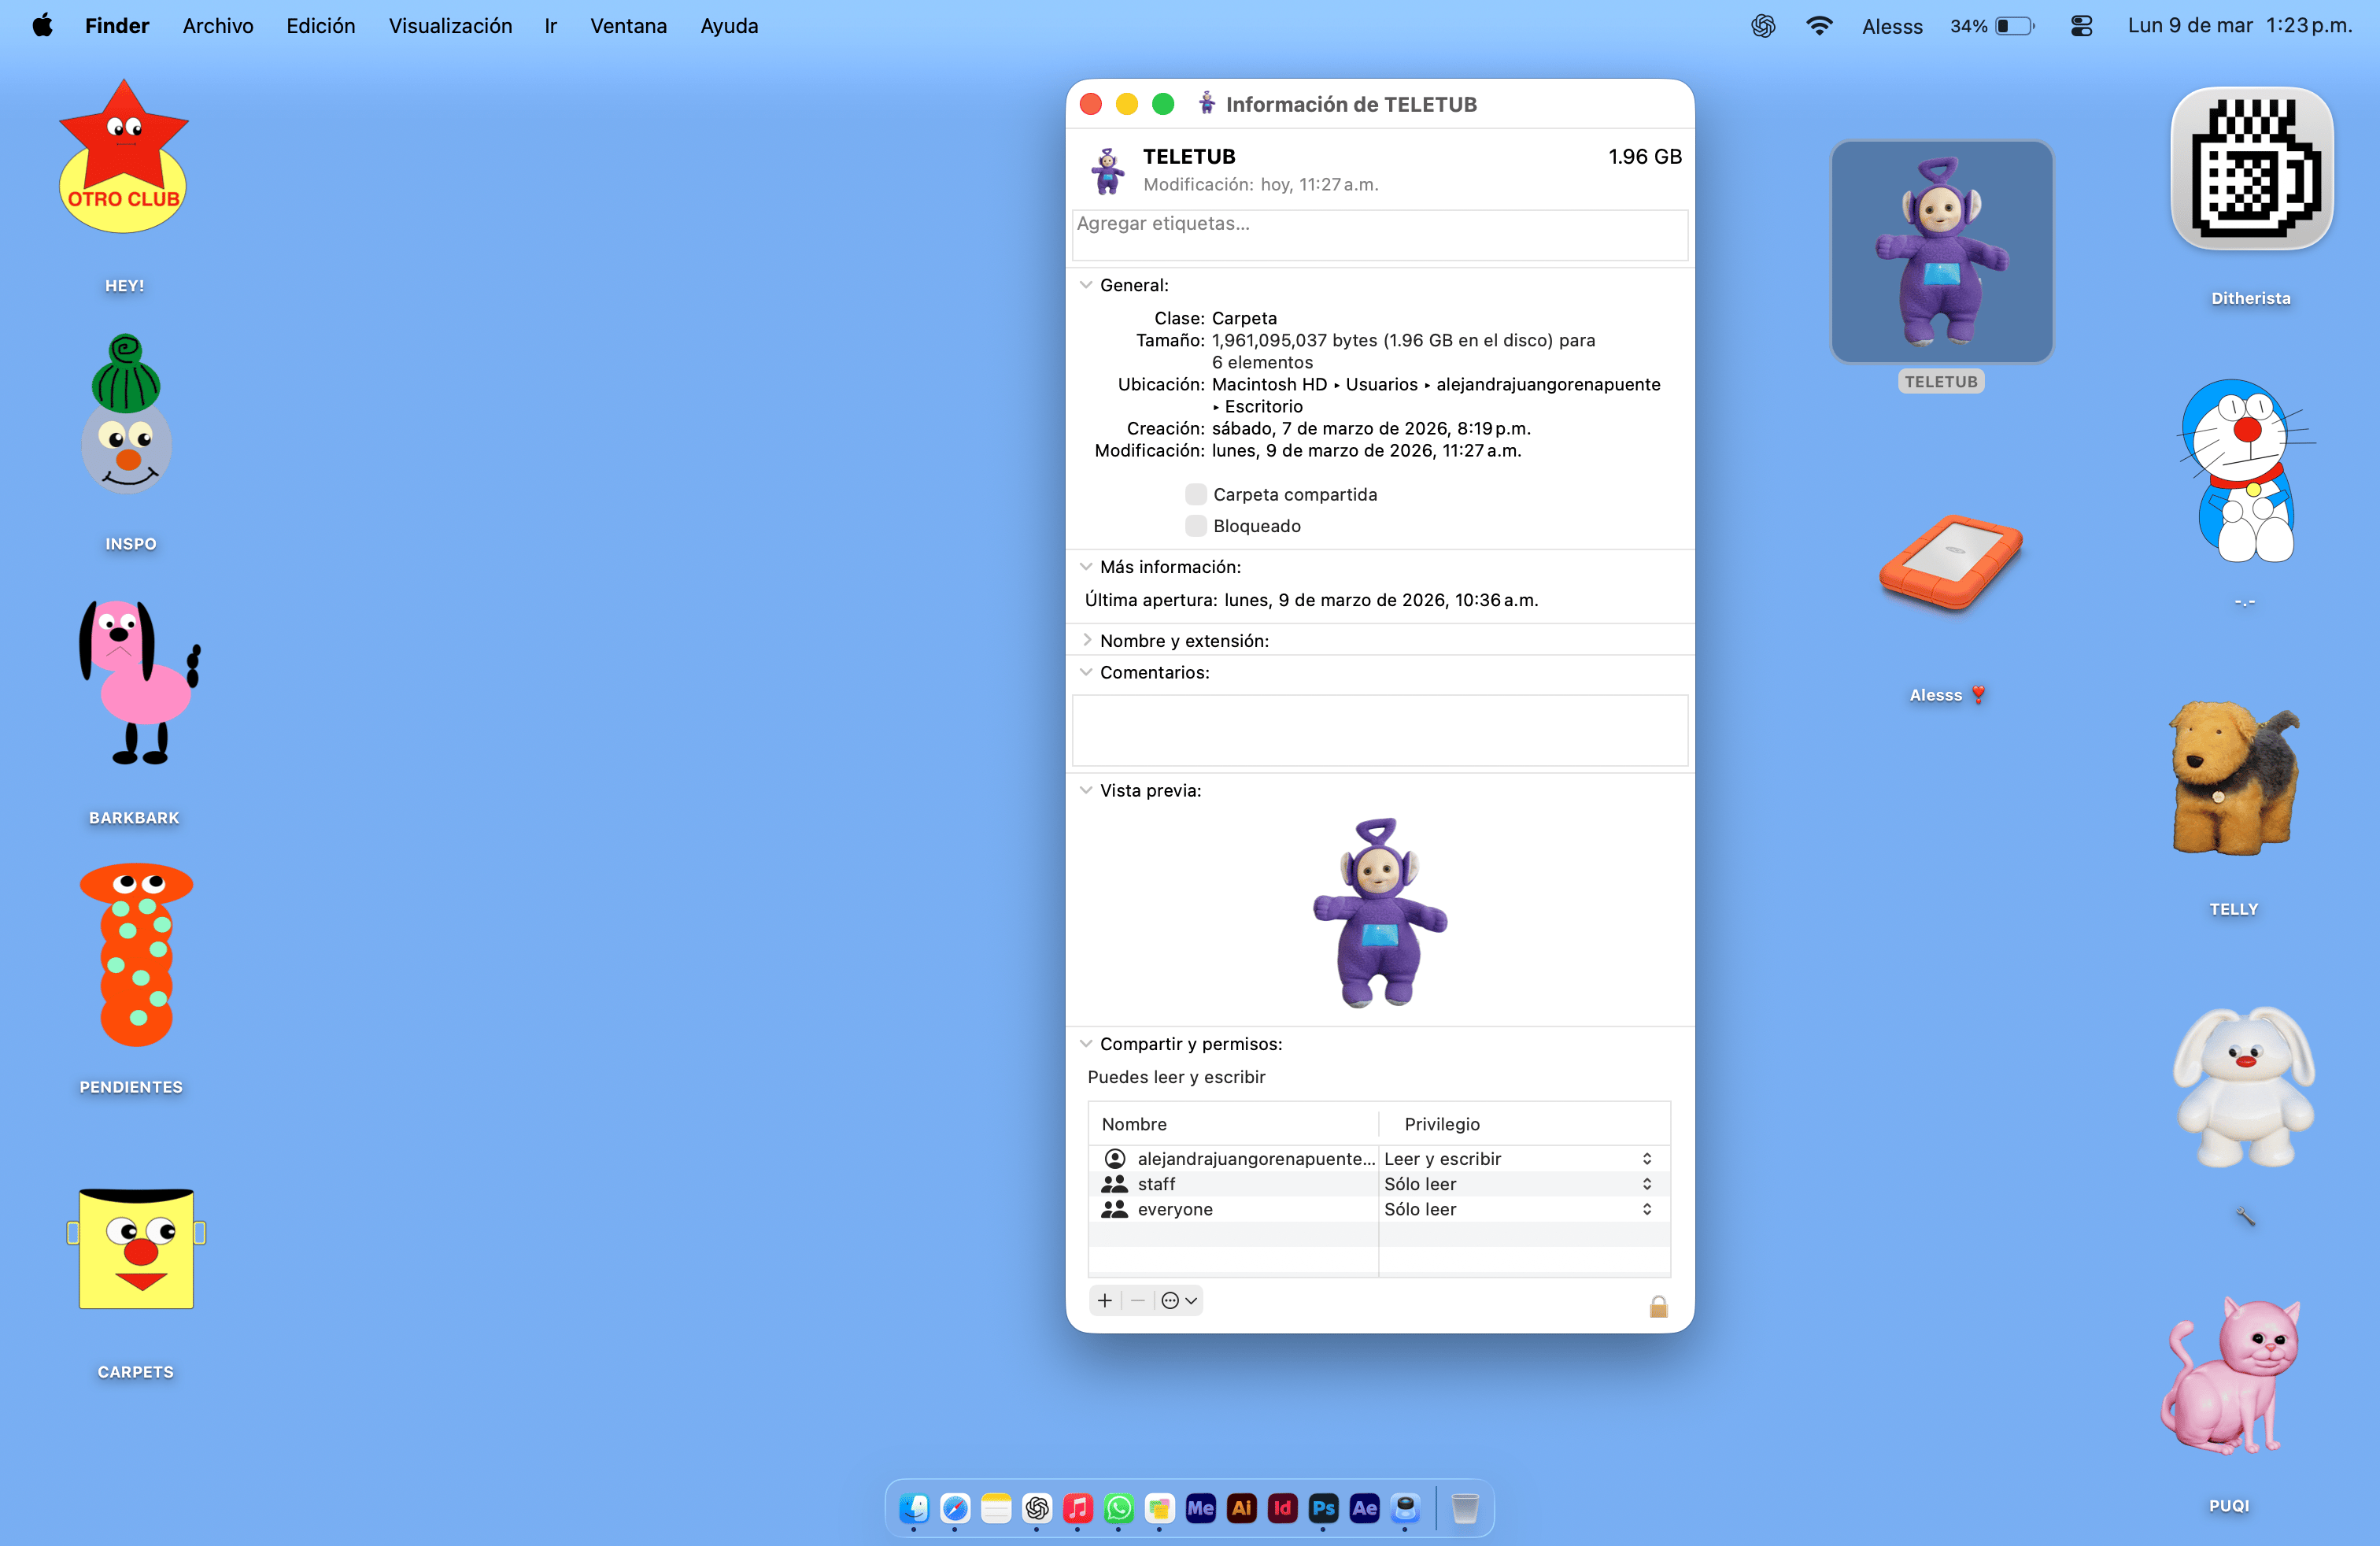Expand the Nombre y extensión section

click(x=1086, y=640)
